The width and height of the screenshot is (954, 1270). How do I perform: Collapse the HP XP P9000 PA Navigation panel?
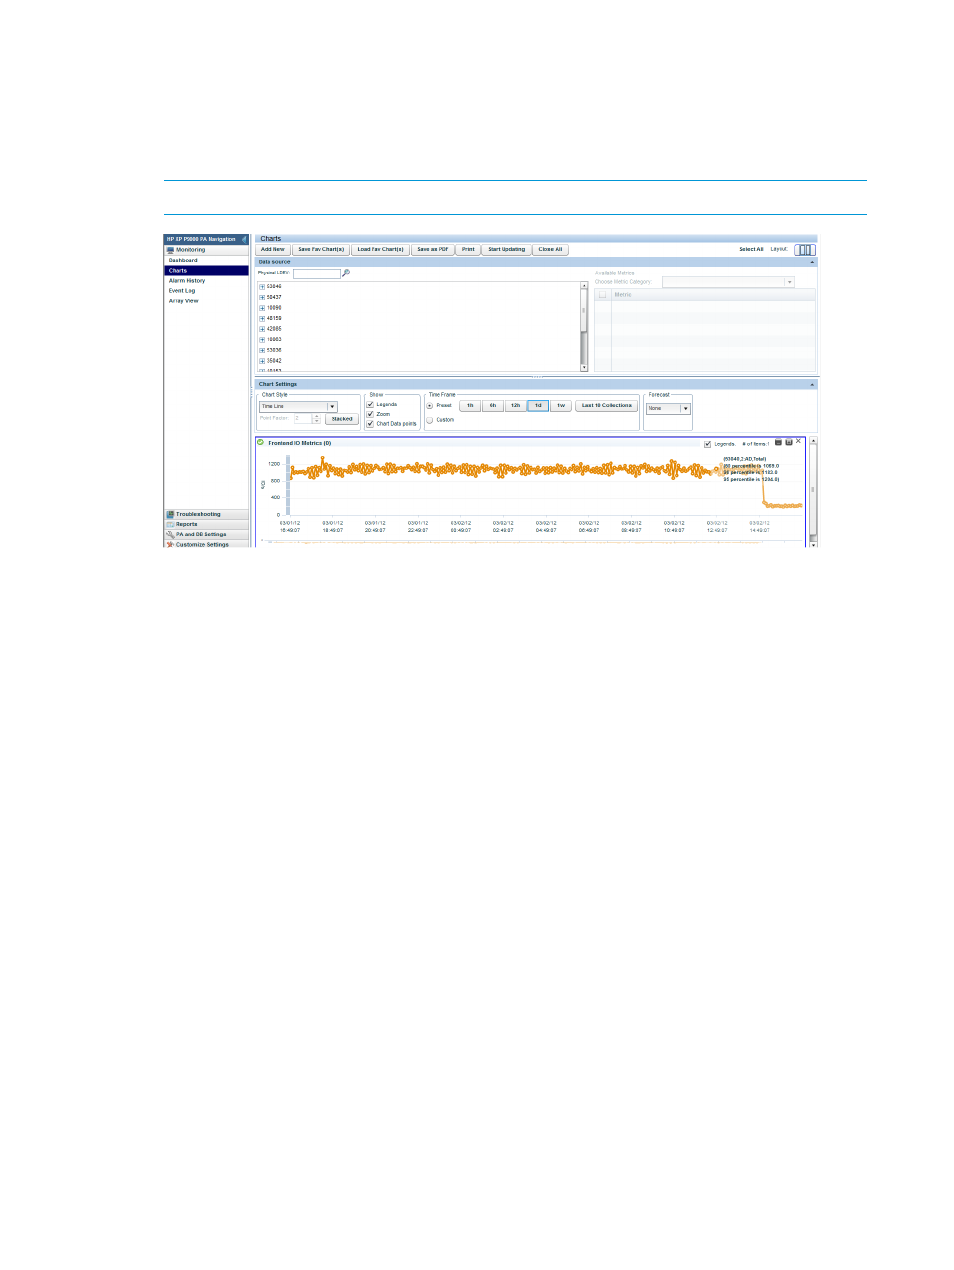(244, 239)
